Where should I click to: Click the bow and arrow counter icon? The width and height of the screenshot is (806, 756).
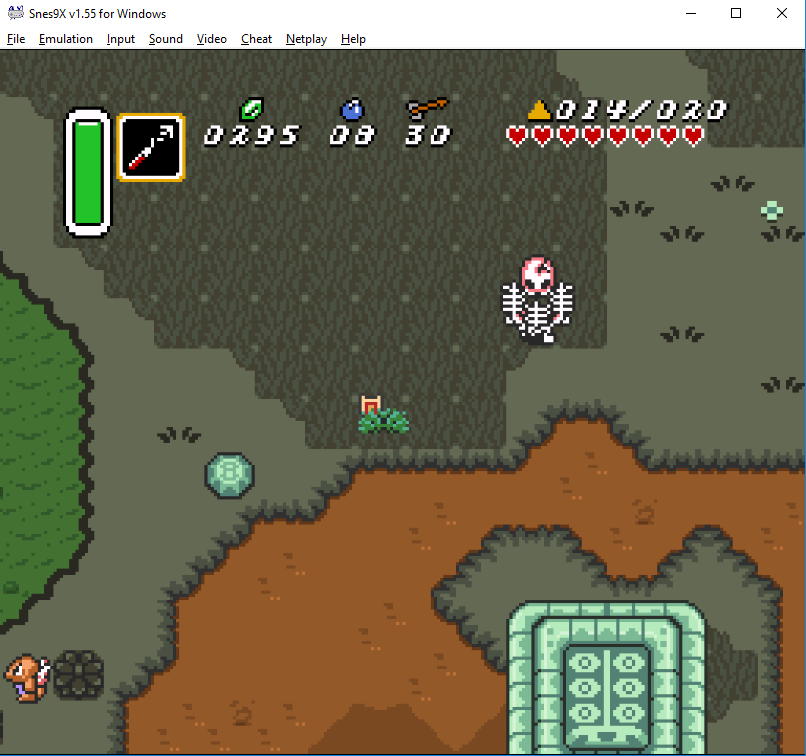[x=427, y=108]
